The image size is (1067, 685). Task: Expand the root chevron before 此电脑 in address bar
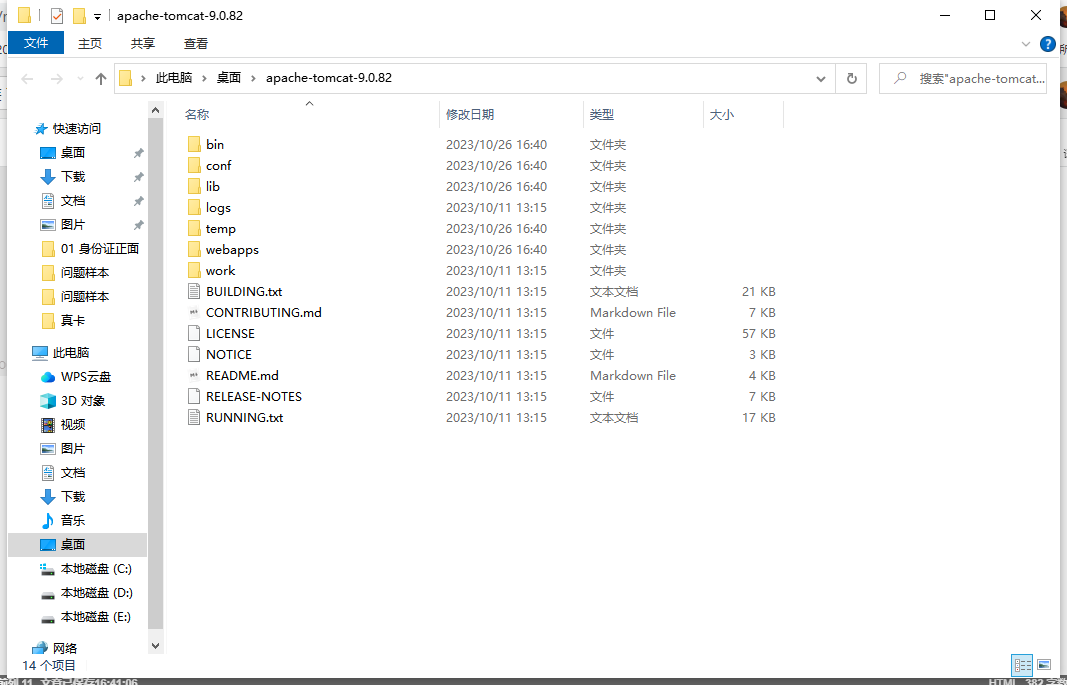tap(143, 78)
